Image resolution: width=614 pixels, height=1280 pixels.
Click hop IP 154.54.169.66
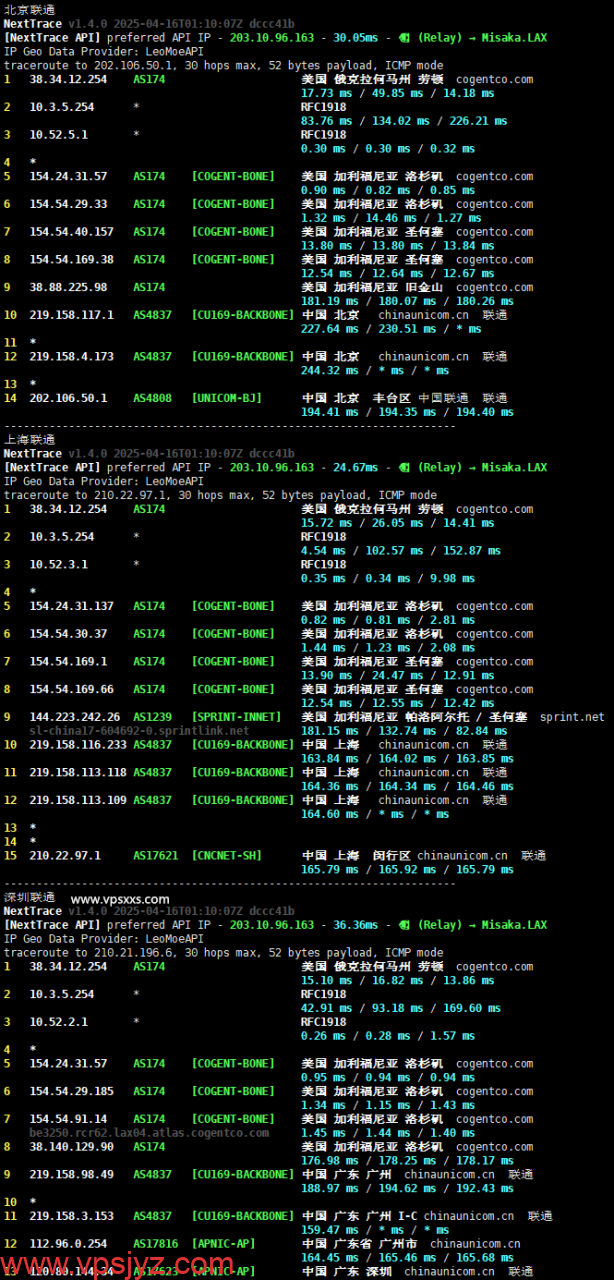pyautogui.click(x=72, y=689)
